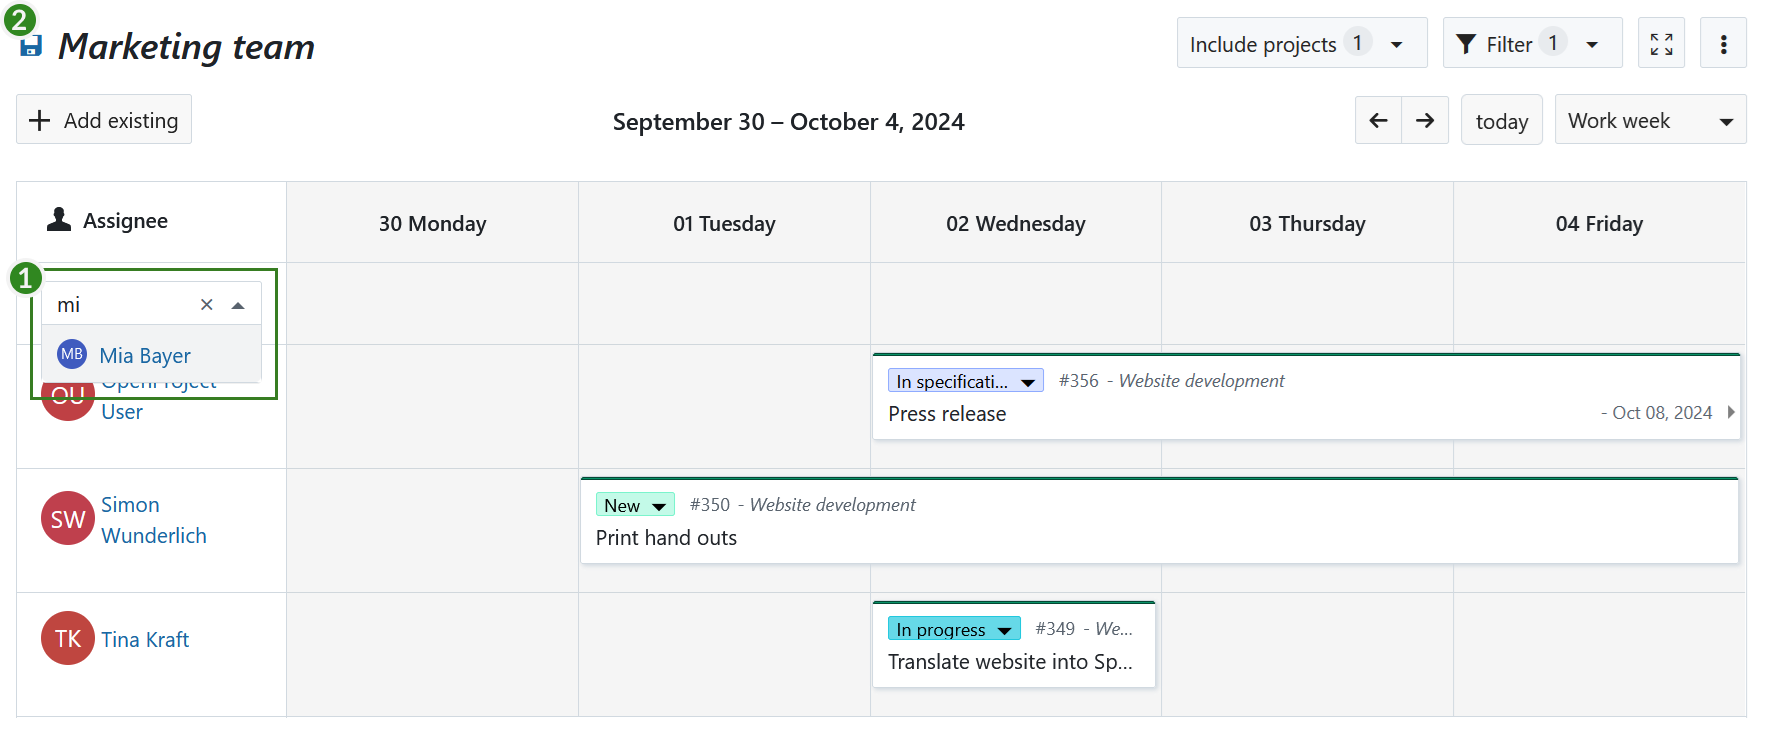Clear the assignee search with the X icon
The height and width of the screenshot is (733, 1768).
coord(207,304)
